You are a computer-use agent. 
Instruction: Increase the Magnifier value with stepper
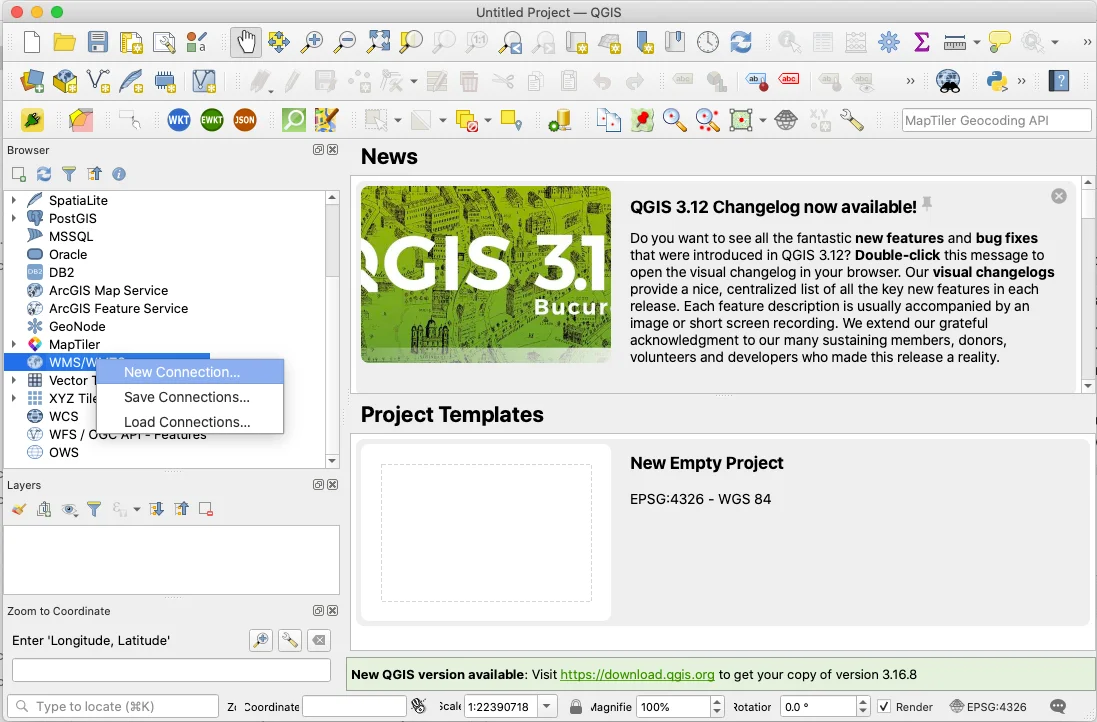pos(717,702)
